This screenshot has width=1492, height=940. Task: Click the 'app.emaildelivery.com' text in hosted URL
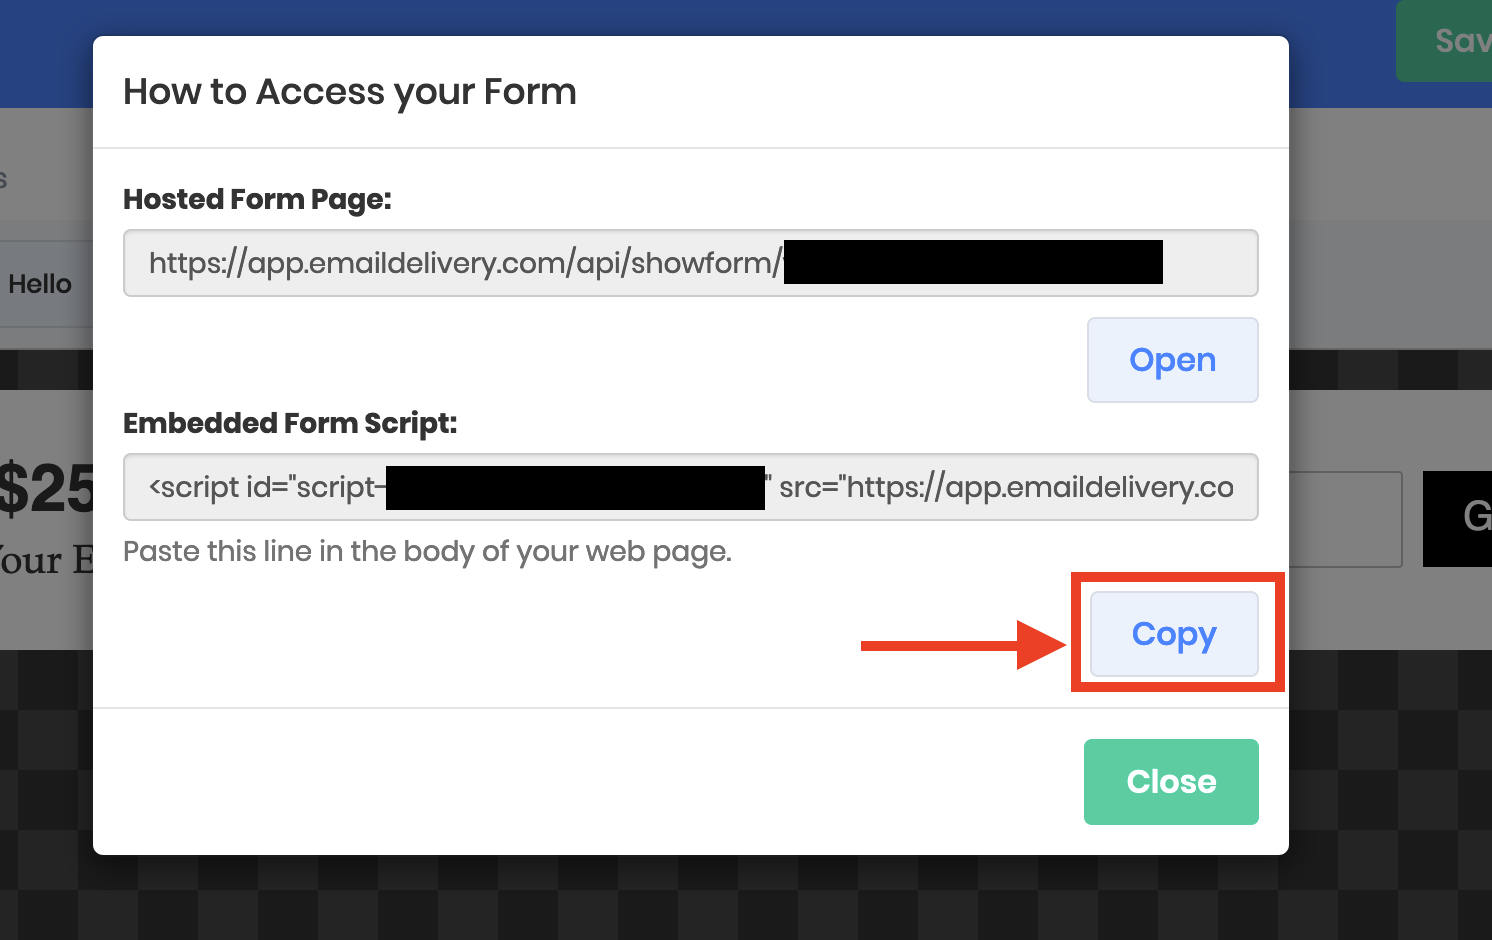408,263
